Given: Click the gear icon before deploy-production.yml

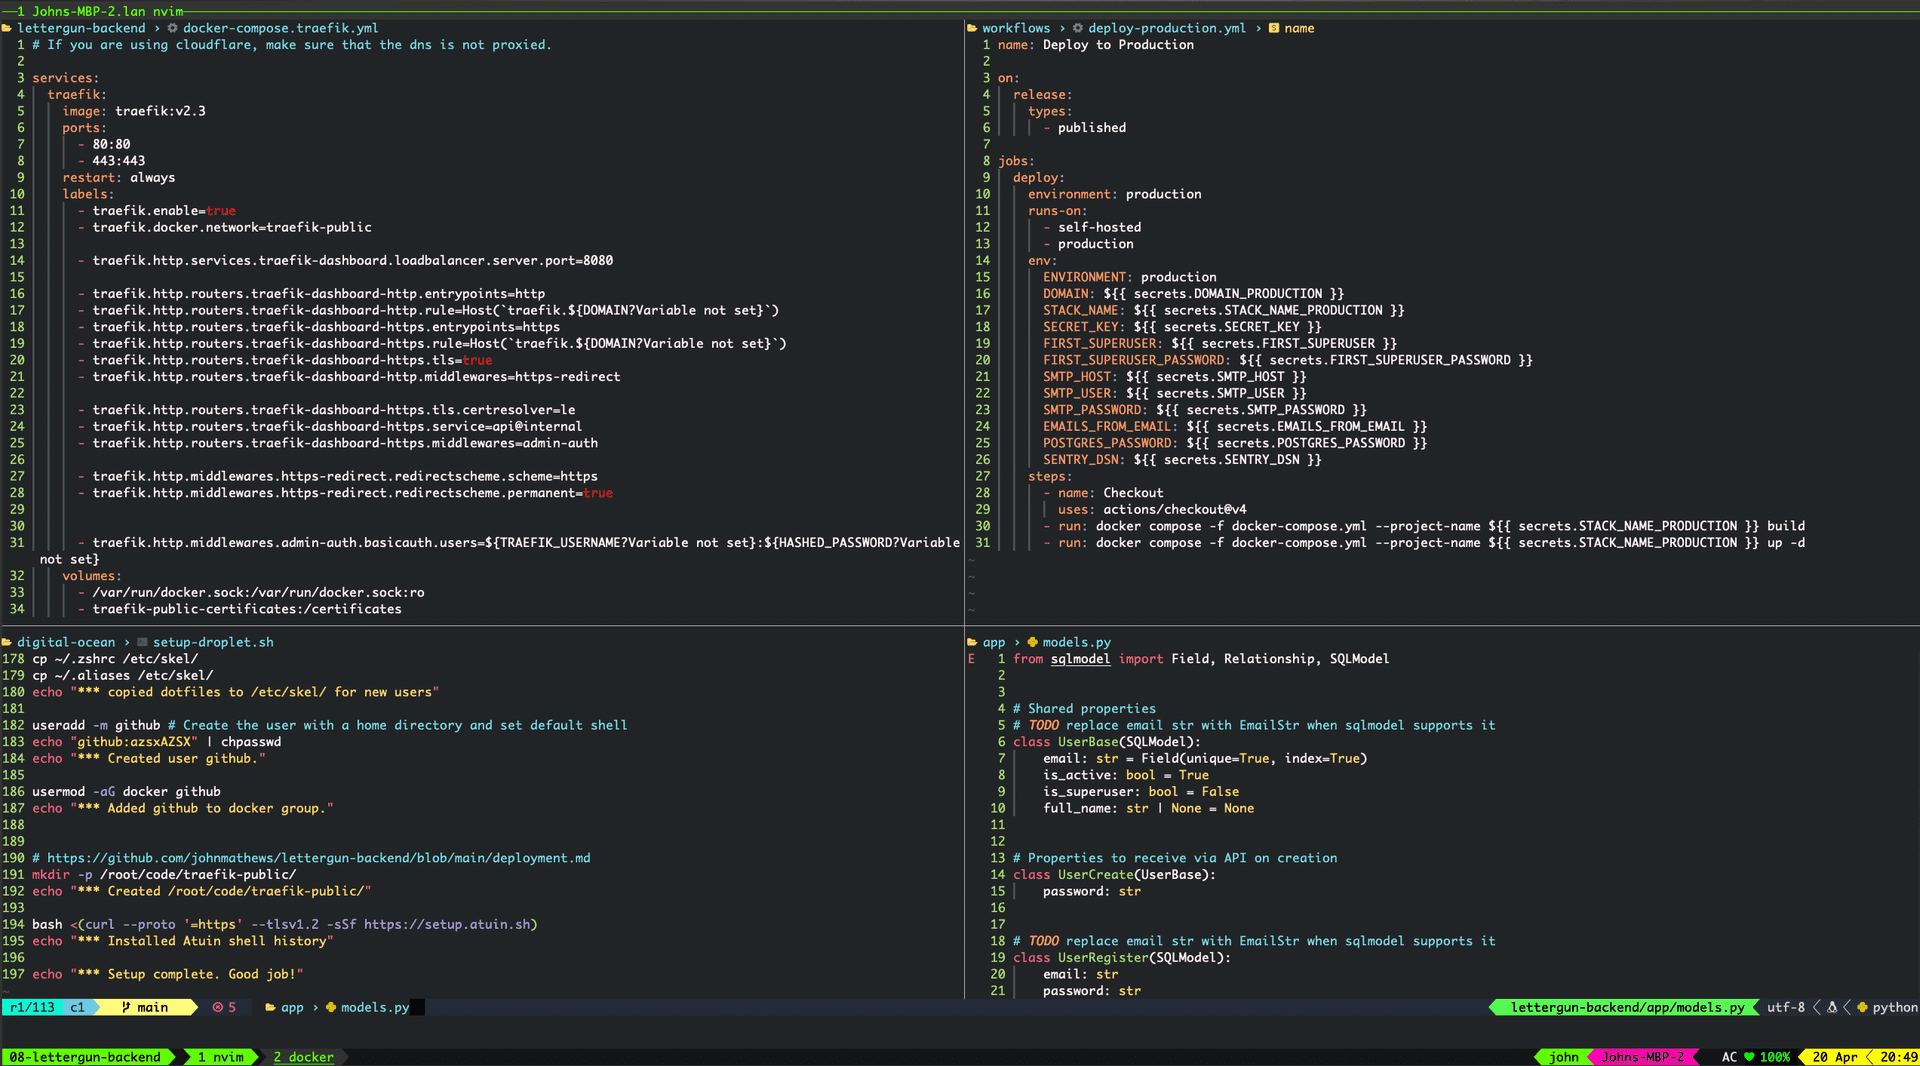Looking at the screenshot, I should 1078,28.
